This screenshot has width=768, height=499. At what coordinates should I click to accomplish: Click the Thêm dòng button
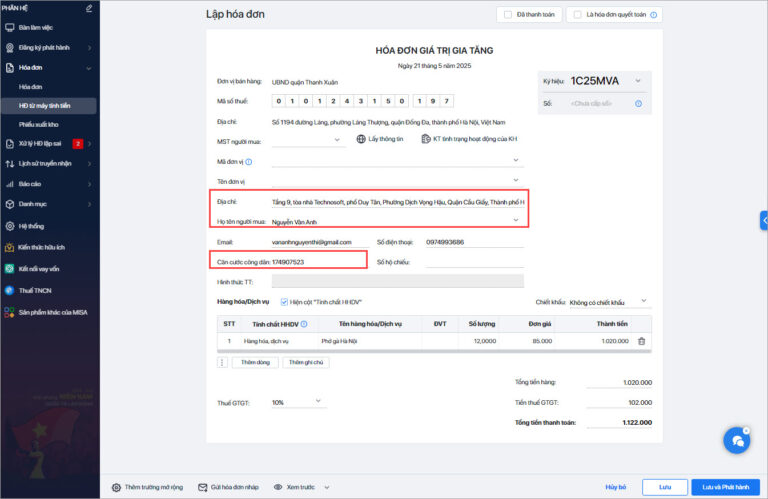[255, 362]
